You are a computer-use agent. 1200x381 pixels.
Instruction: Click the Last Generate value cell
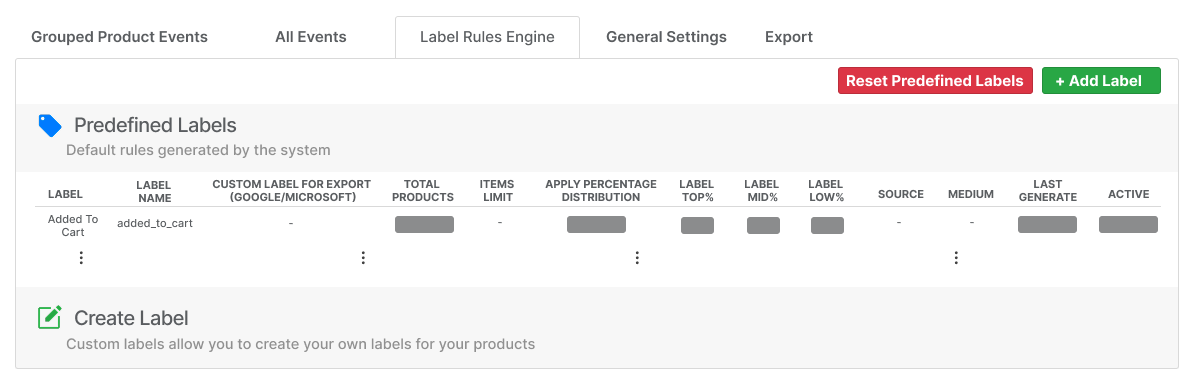pyautogui.click(x=1047, y=224)
